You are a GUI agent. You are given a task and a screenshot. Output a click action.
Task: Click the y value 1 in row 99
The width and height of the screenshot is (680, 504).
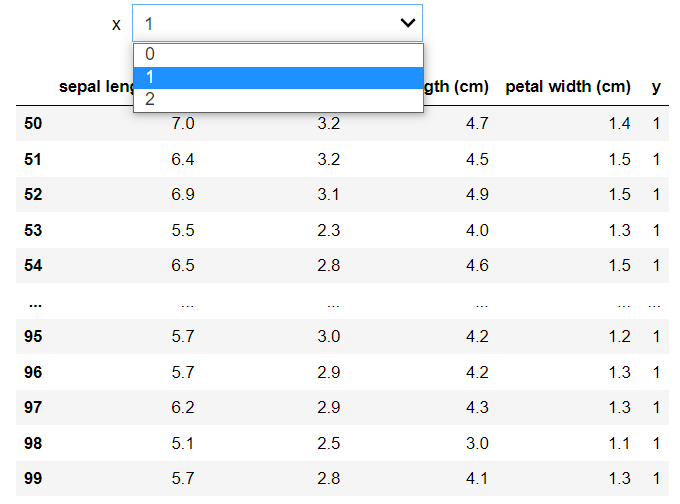coord(656,478)
